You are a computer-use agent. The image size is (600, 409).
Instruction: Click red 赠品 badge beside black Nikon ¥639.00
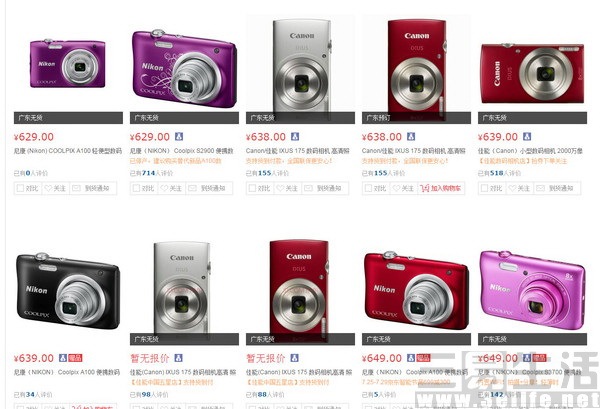75,358
